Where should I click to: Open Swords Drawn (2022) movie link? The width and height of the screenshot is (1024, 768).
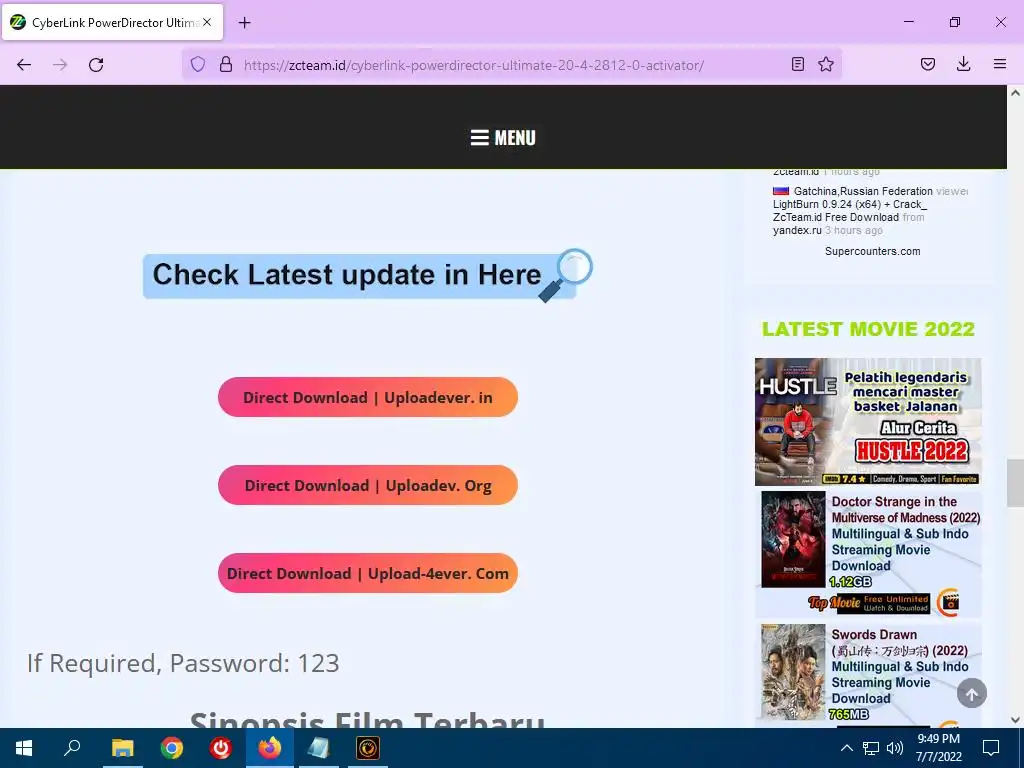tap(899, 666)
